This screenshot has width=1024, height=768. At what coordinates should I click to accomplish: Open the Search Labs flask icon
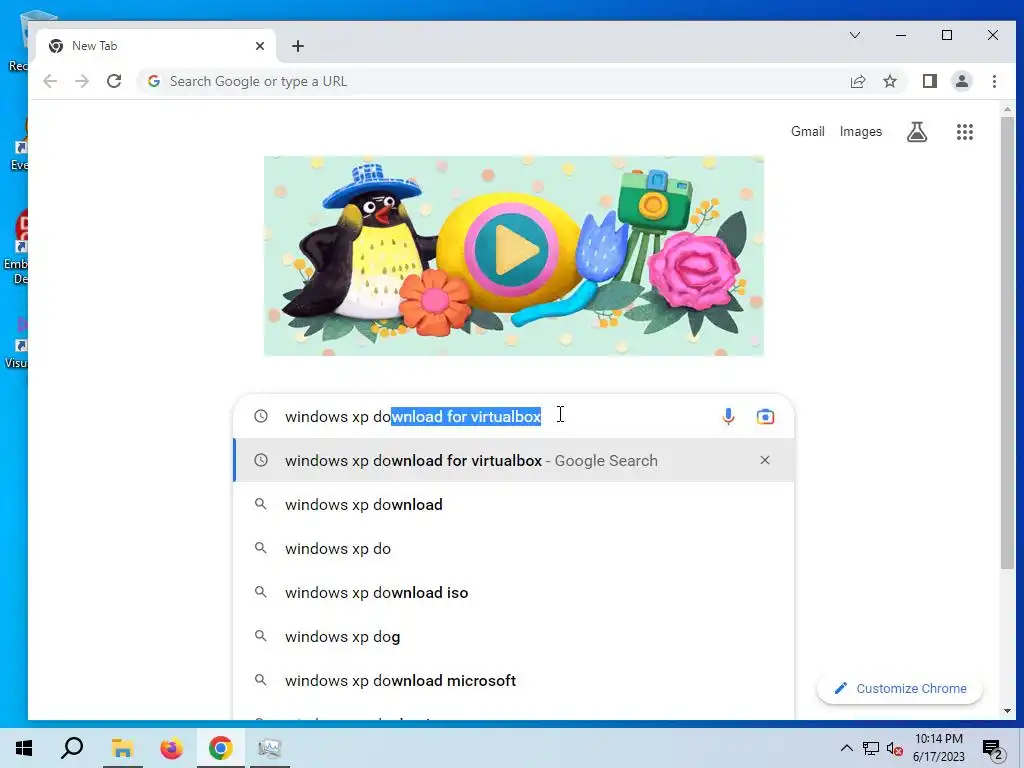917,132
